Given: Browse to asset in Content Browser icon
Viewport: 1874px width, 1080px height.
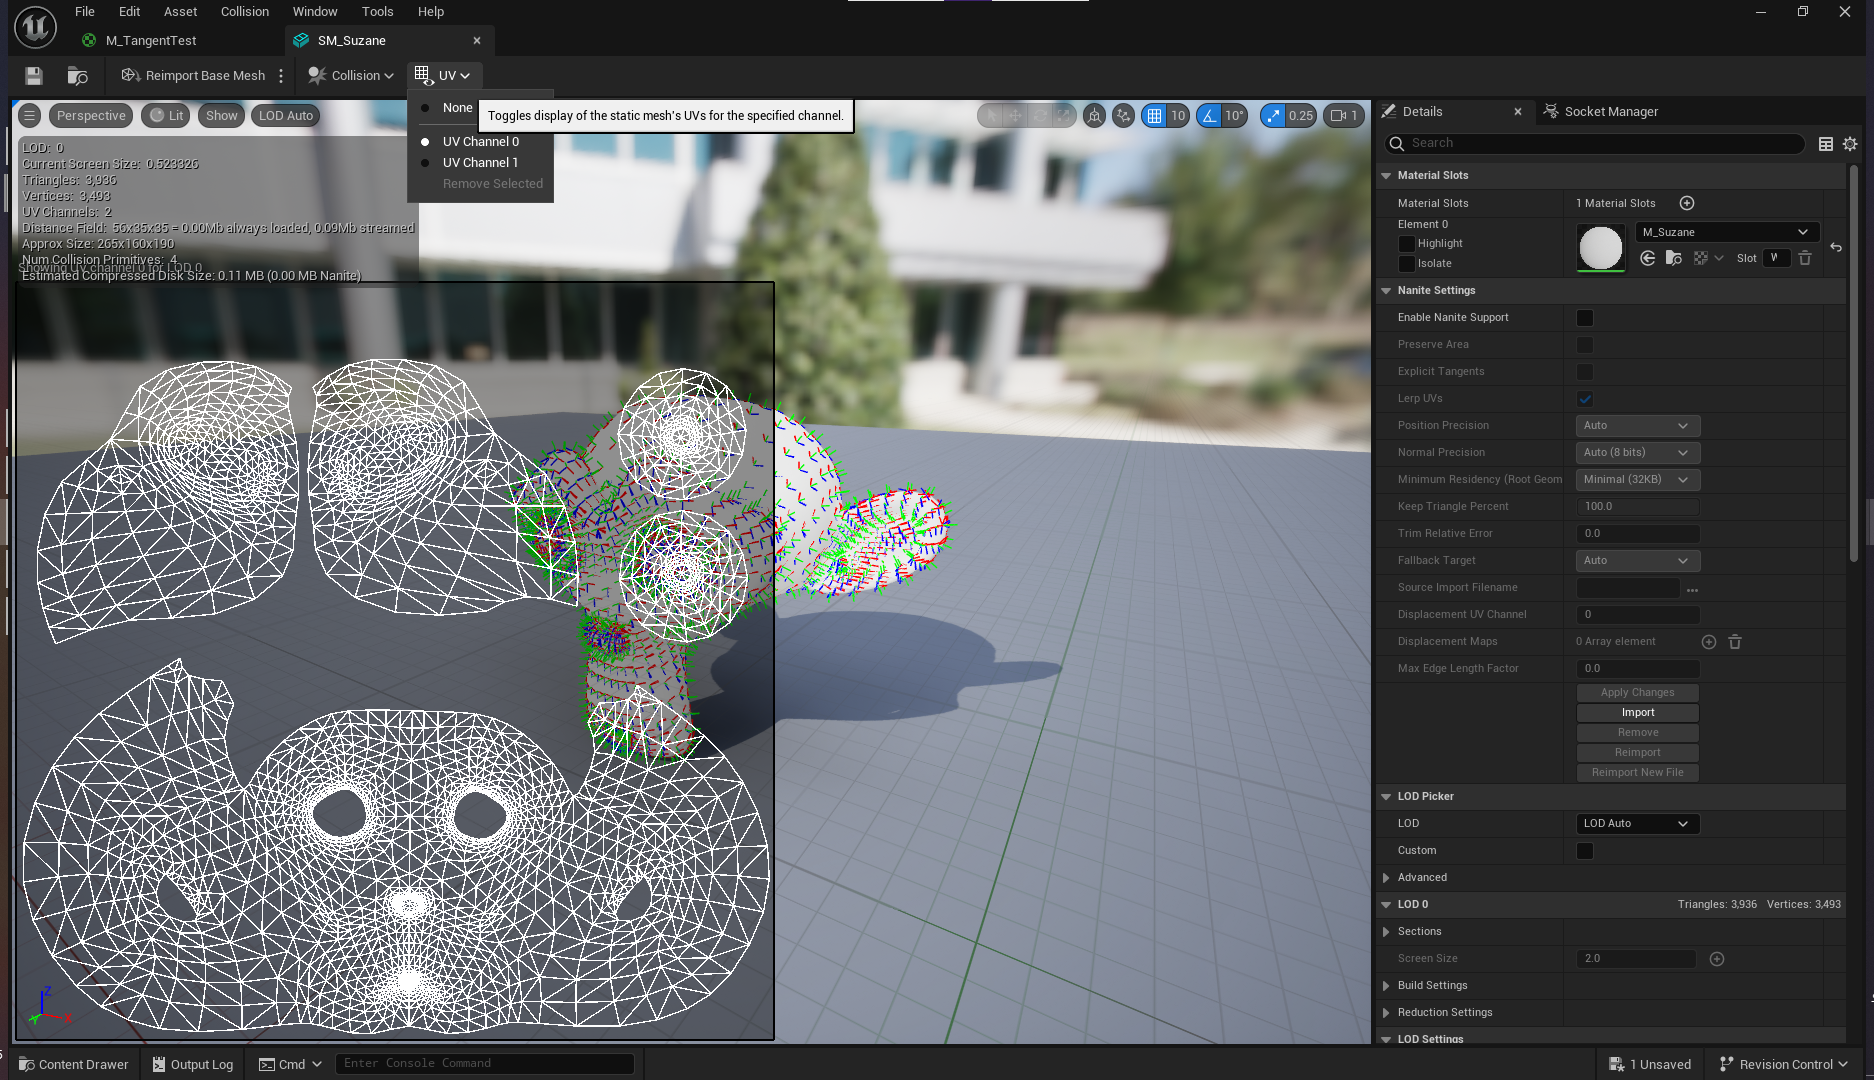Looking at the screenshot, I should pyautogui.click(x=77, y=76).
